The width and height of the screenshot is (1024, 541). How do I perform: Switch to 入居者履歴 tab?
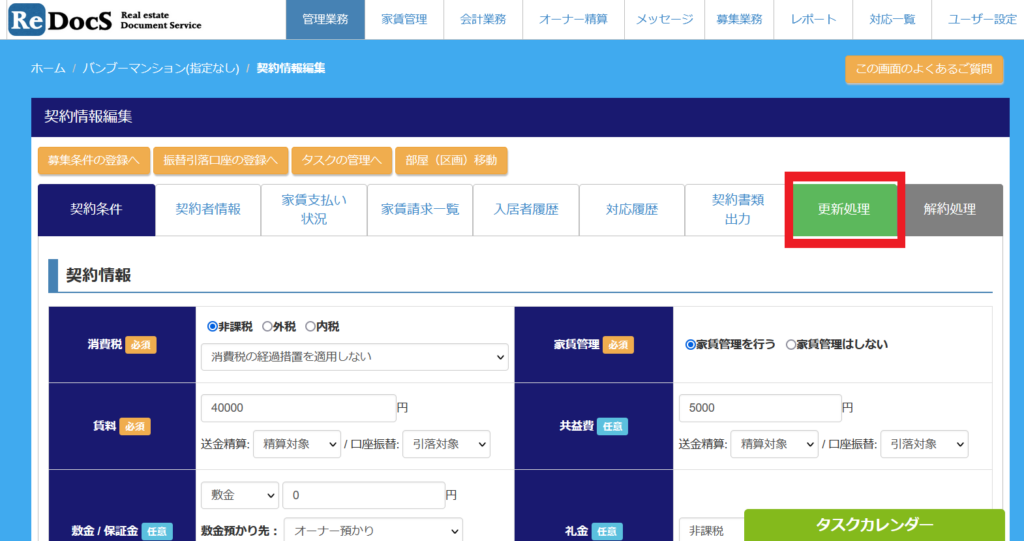coord(526,210)
